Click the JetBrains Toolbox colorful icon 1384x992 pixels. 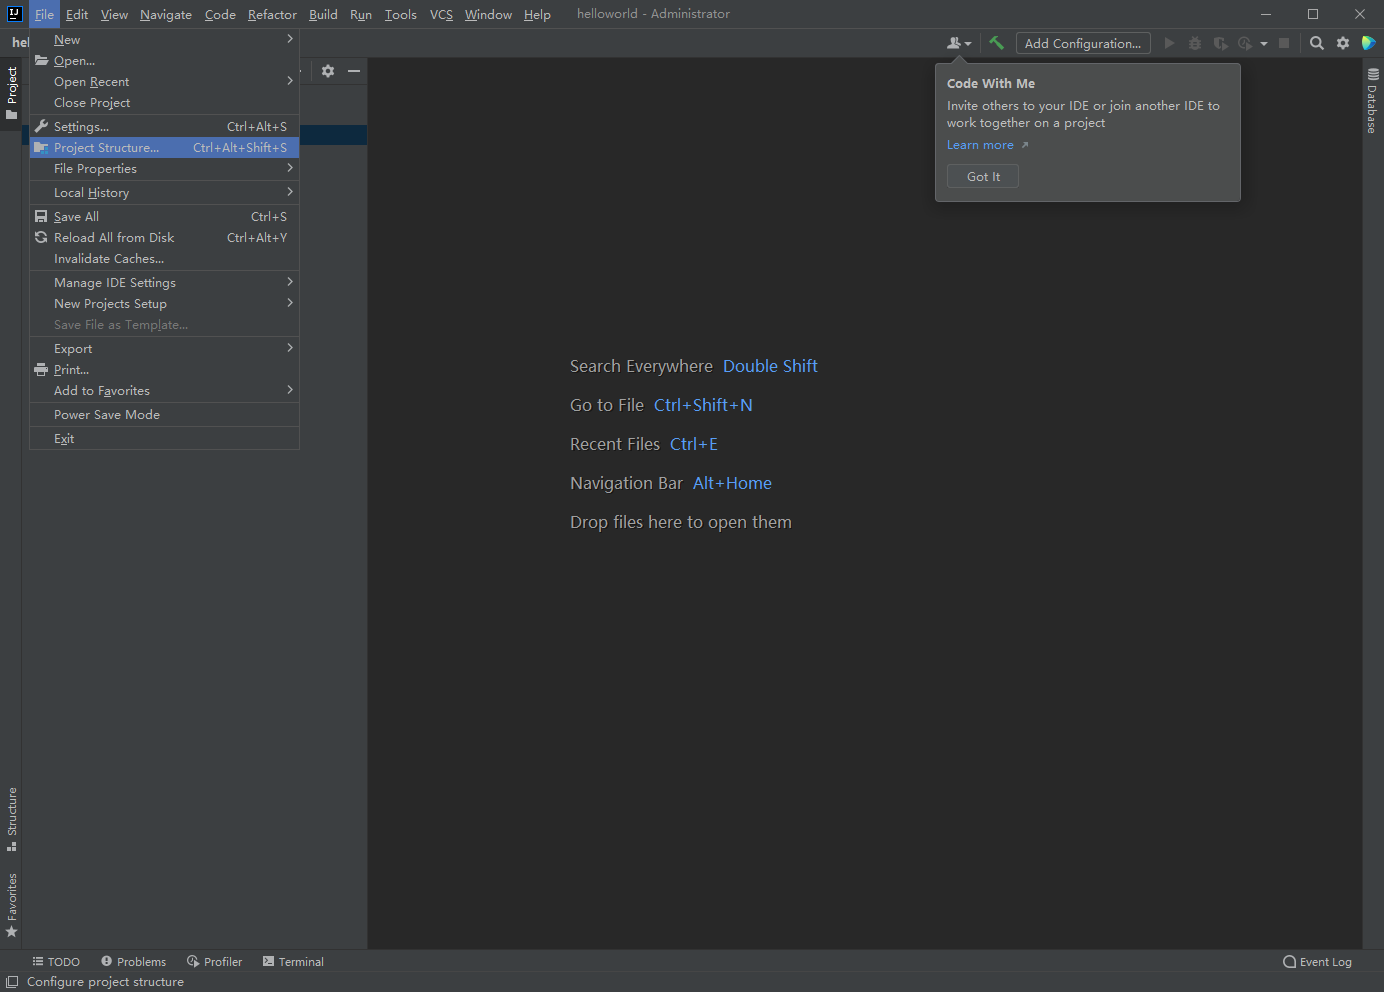tap(1369, 43)
